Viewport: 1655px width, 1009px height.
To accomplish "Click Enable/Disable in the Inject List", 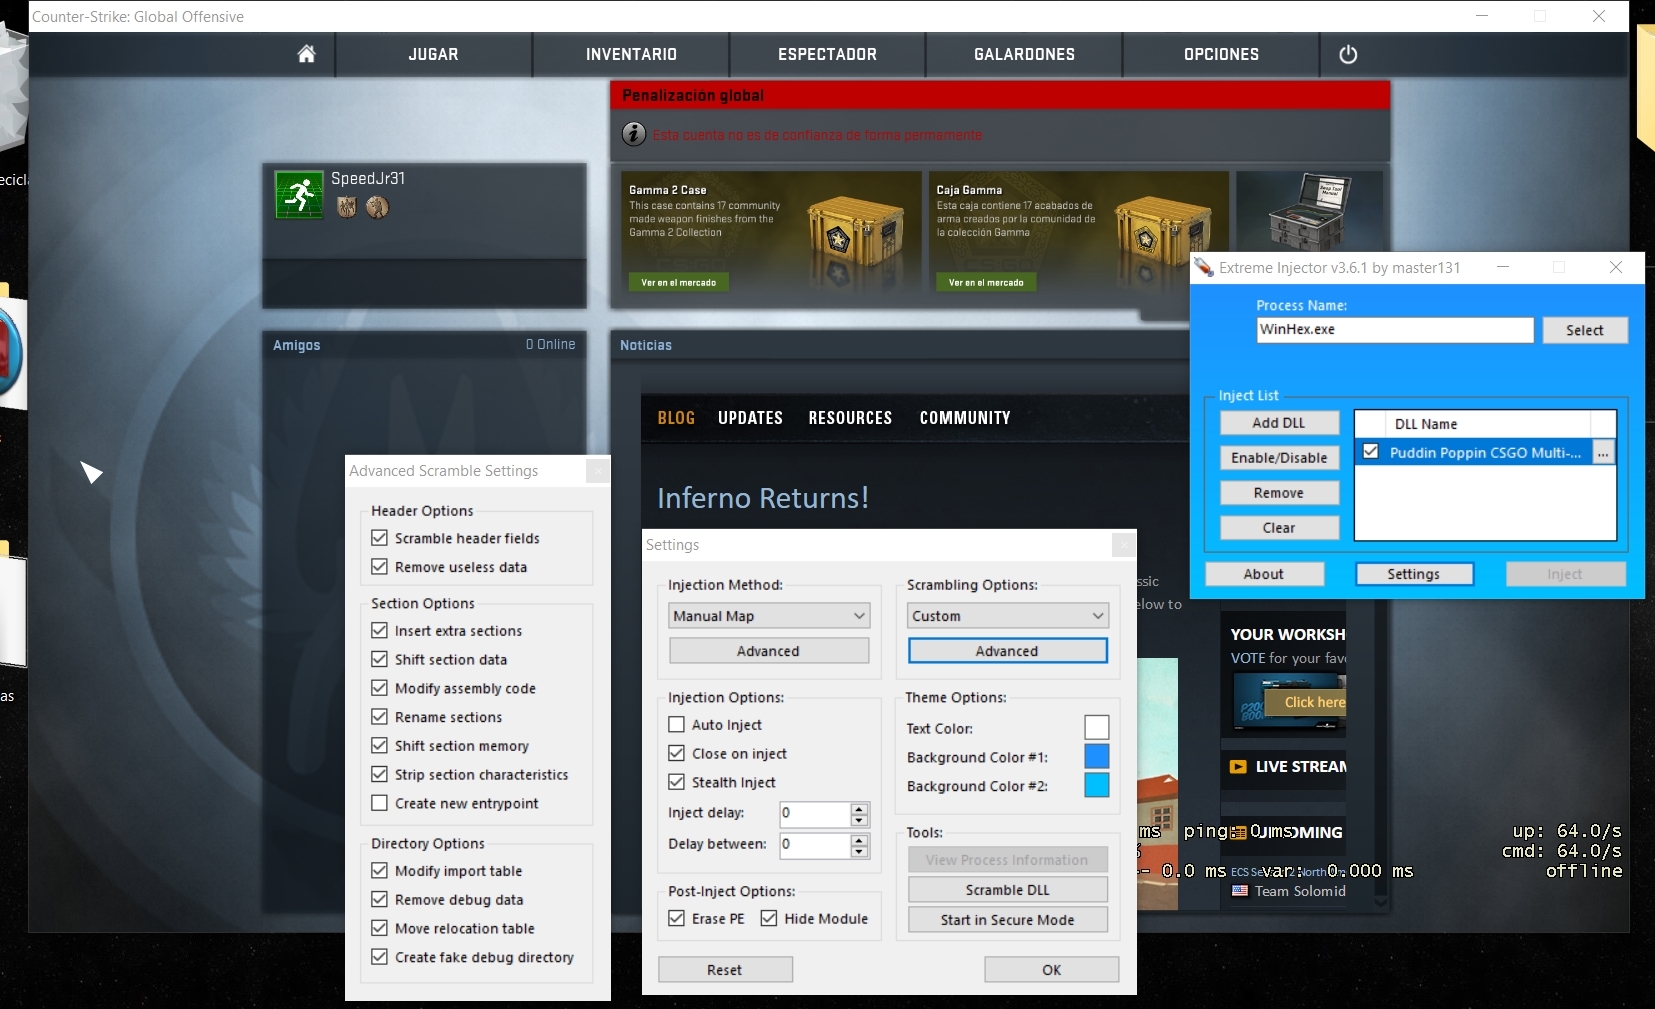I will click(1279, 458).
